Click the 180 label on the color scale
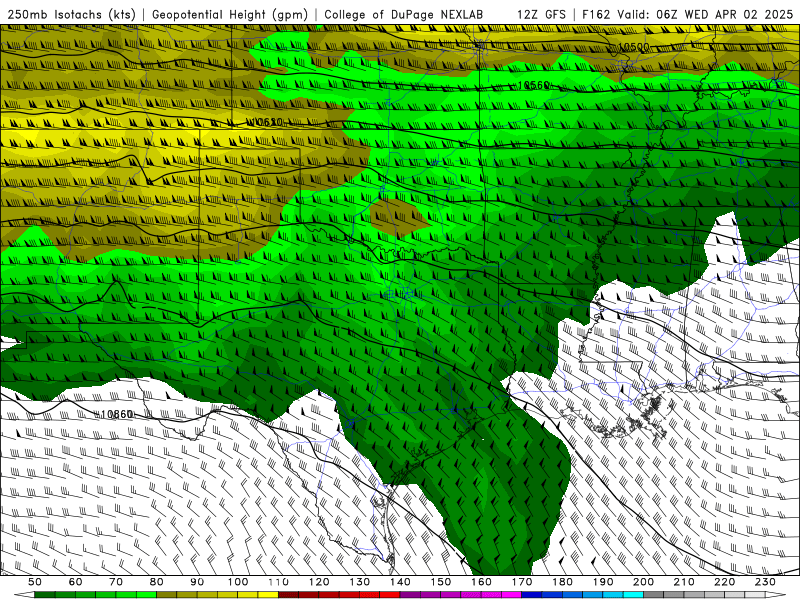 point(562,582)
